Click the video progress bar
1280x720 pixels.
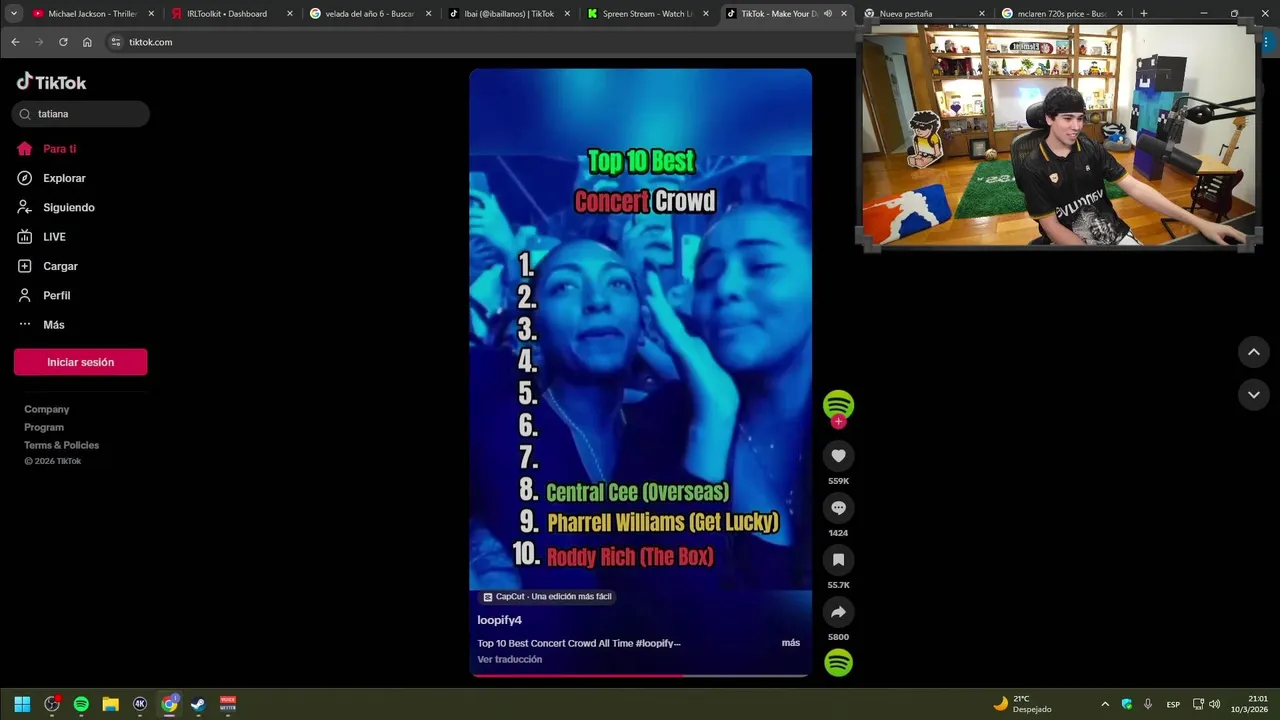coord(640,675)
